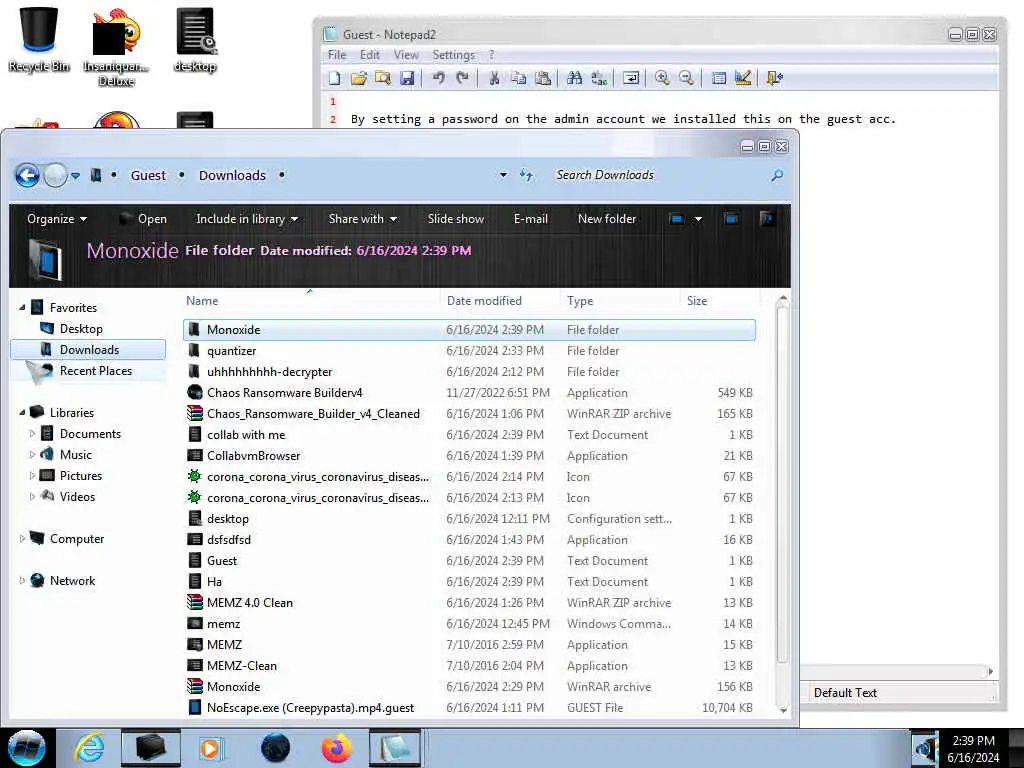The height and width of the screenshot is (768, 1024).
Task: Click Replace icon in Notepad2 toolbar
Action: (x=599, y=78)
